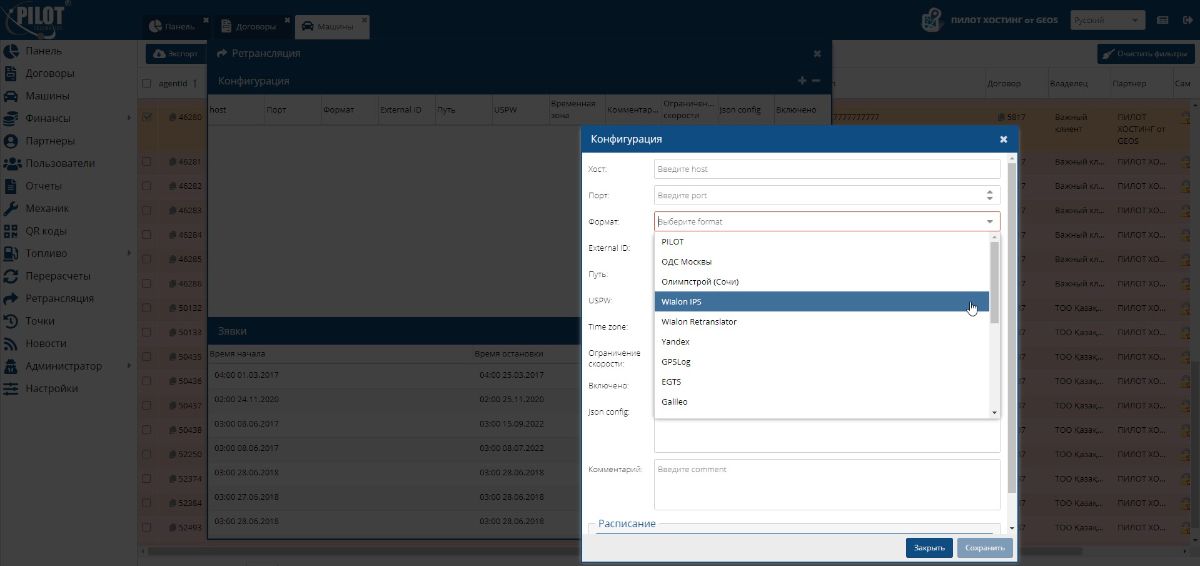
Task: Check the row 46285 checkbox
Action: pos(148,259)
